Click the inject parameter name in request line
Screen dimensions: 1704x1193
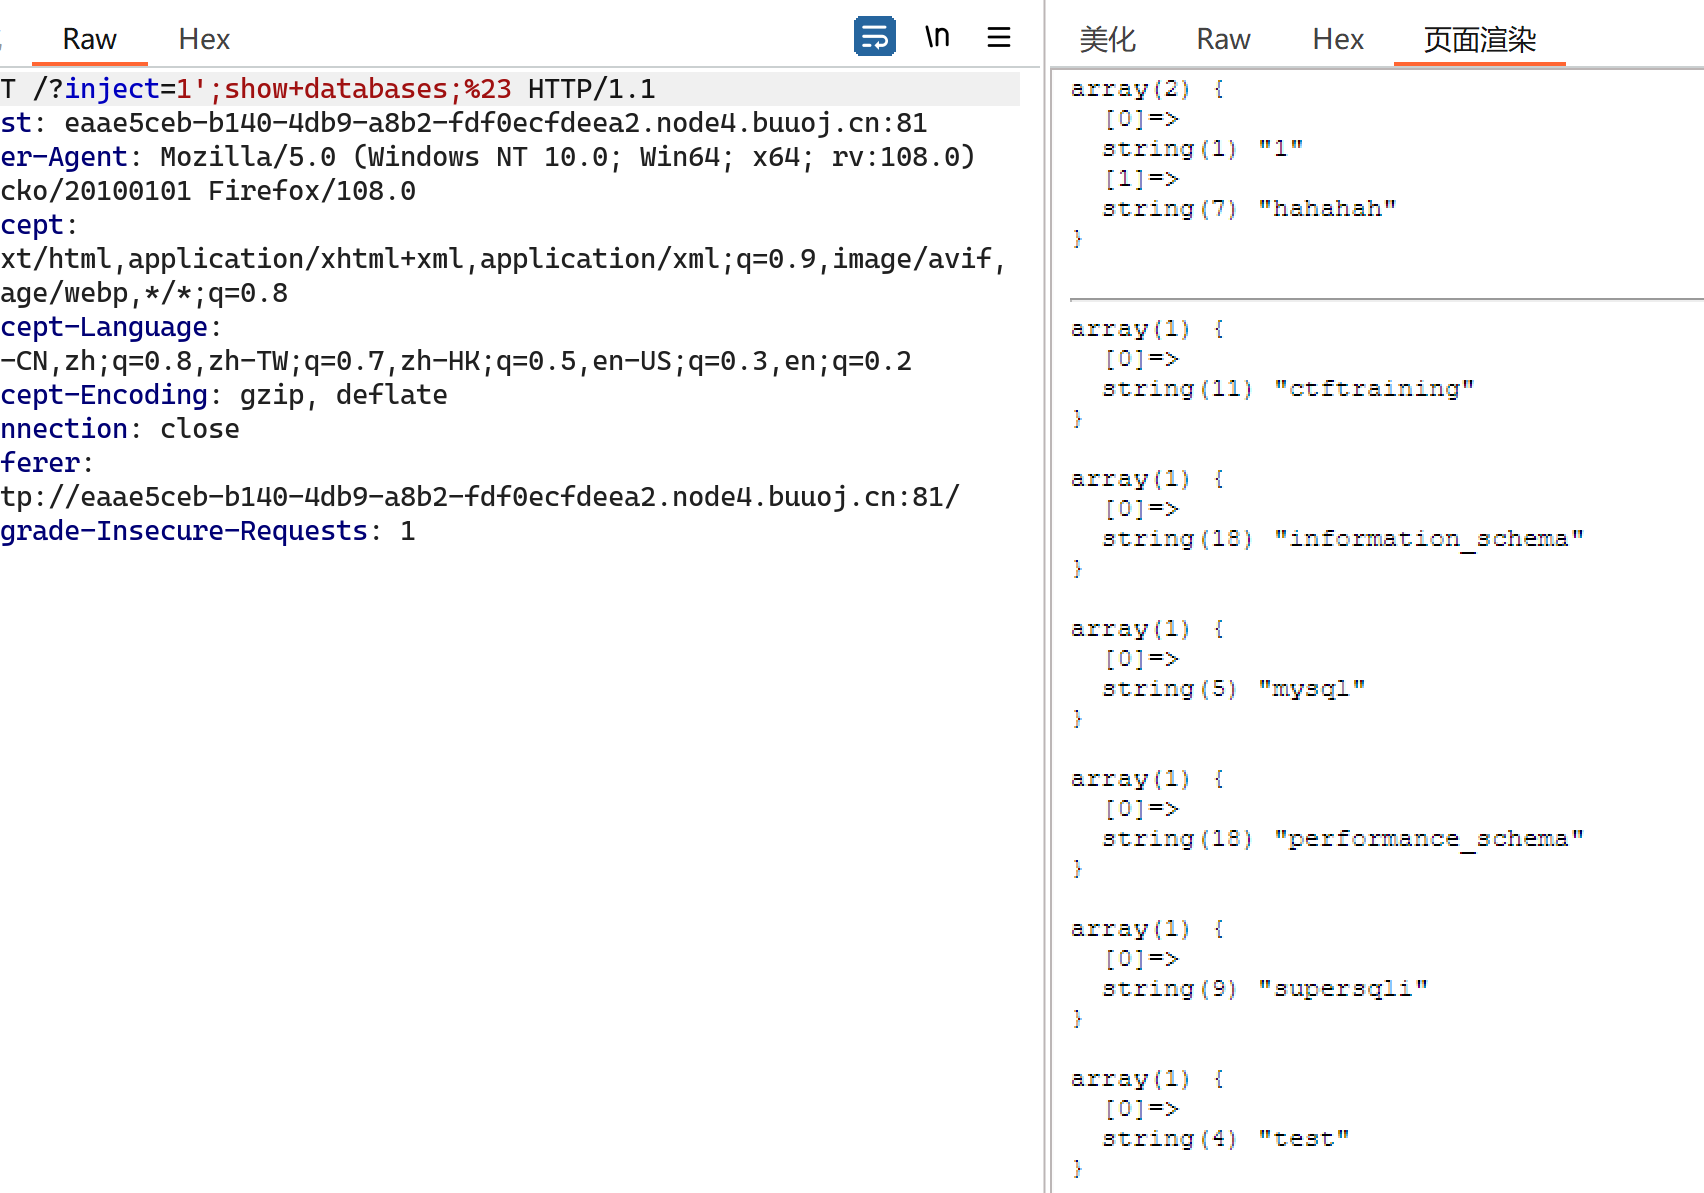111,89
